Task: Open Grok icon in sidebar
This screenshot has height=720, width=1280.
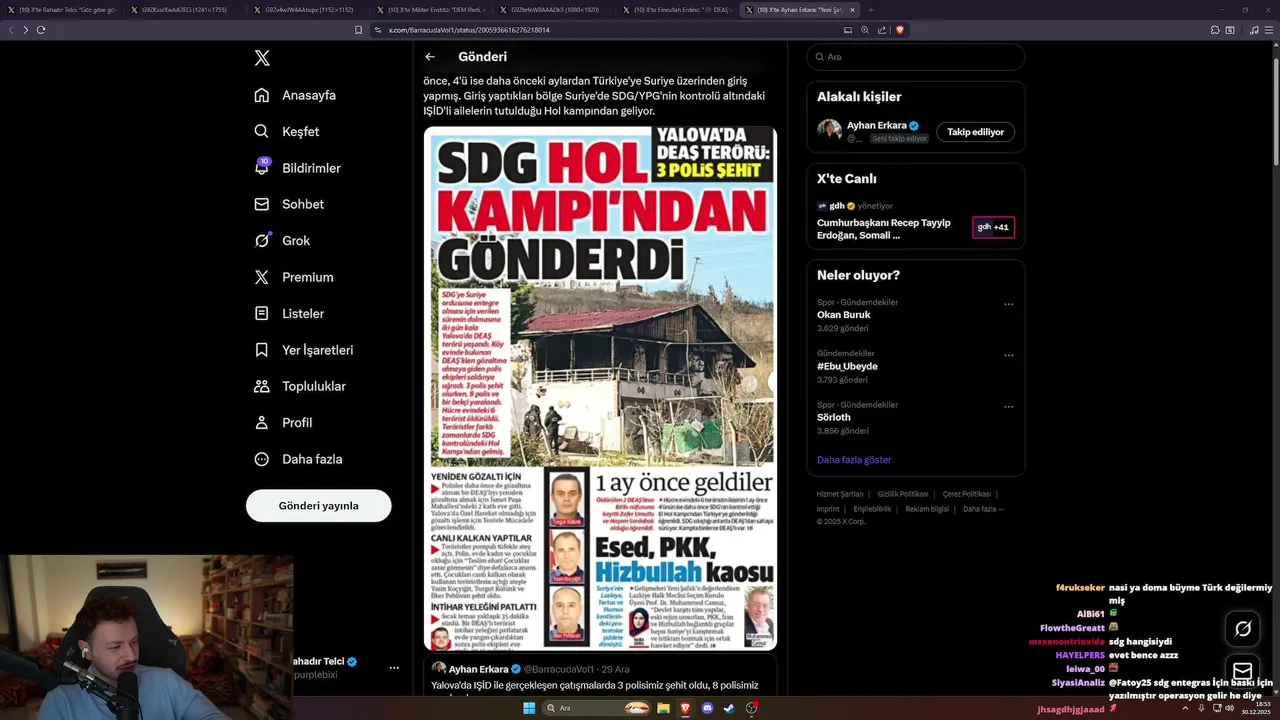Action: [262, 240]
